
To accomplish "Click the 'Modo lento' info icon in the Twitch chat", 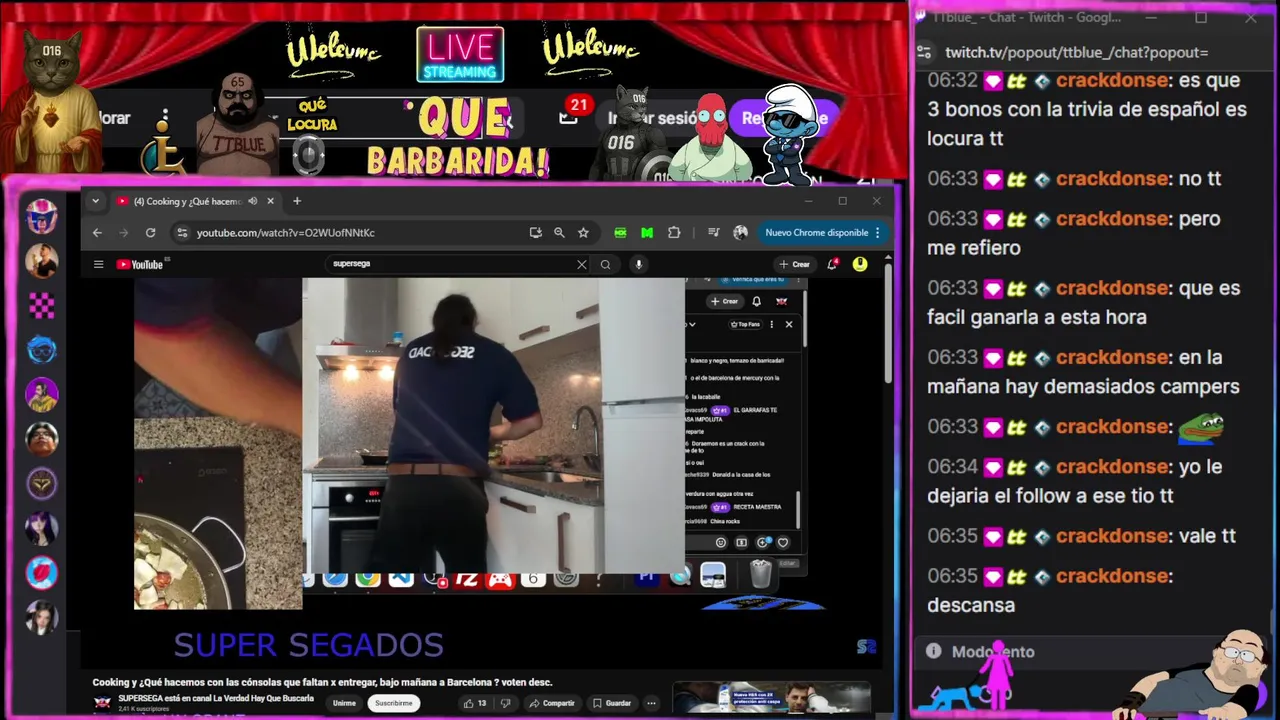I will point(933,651).
